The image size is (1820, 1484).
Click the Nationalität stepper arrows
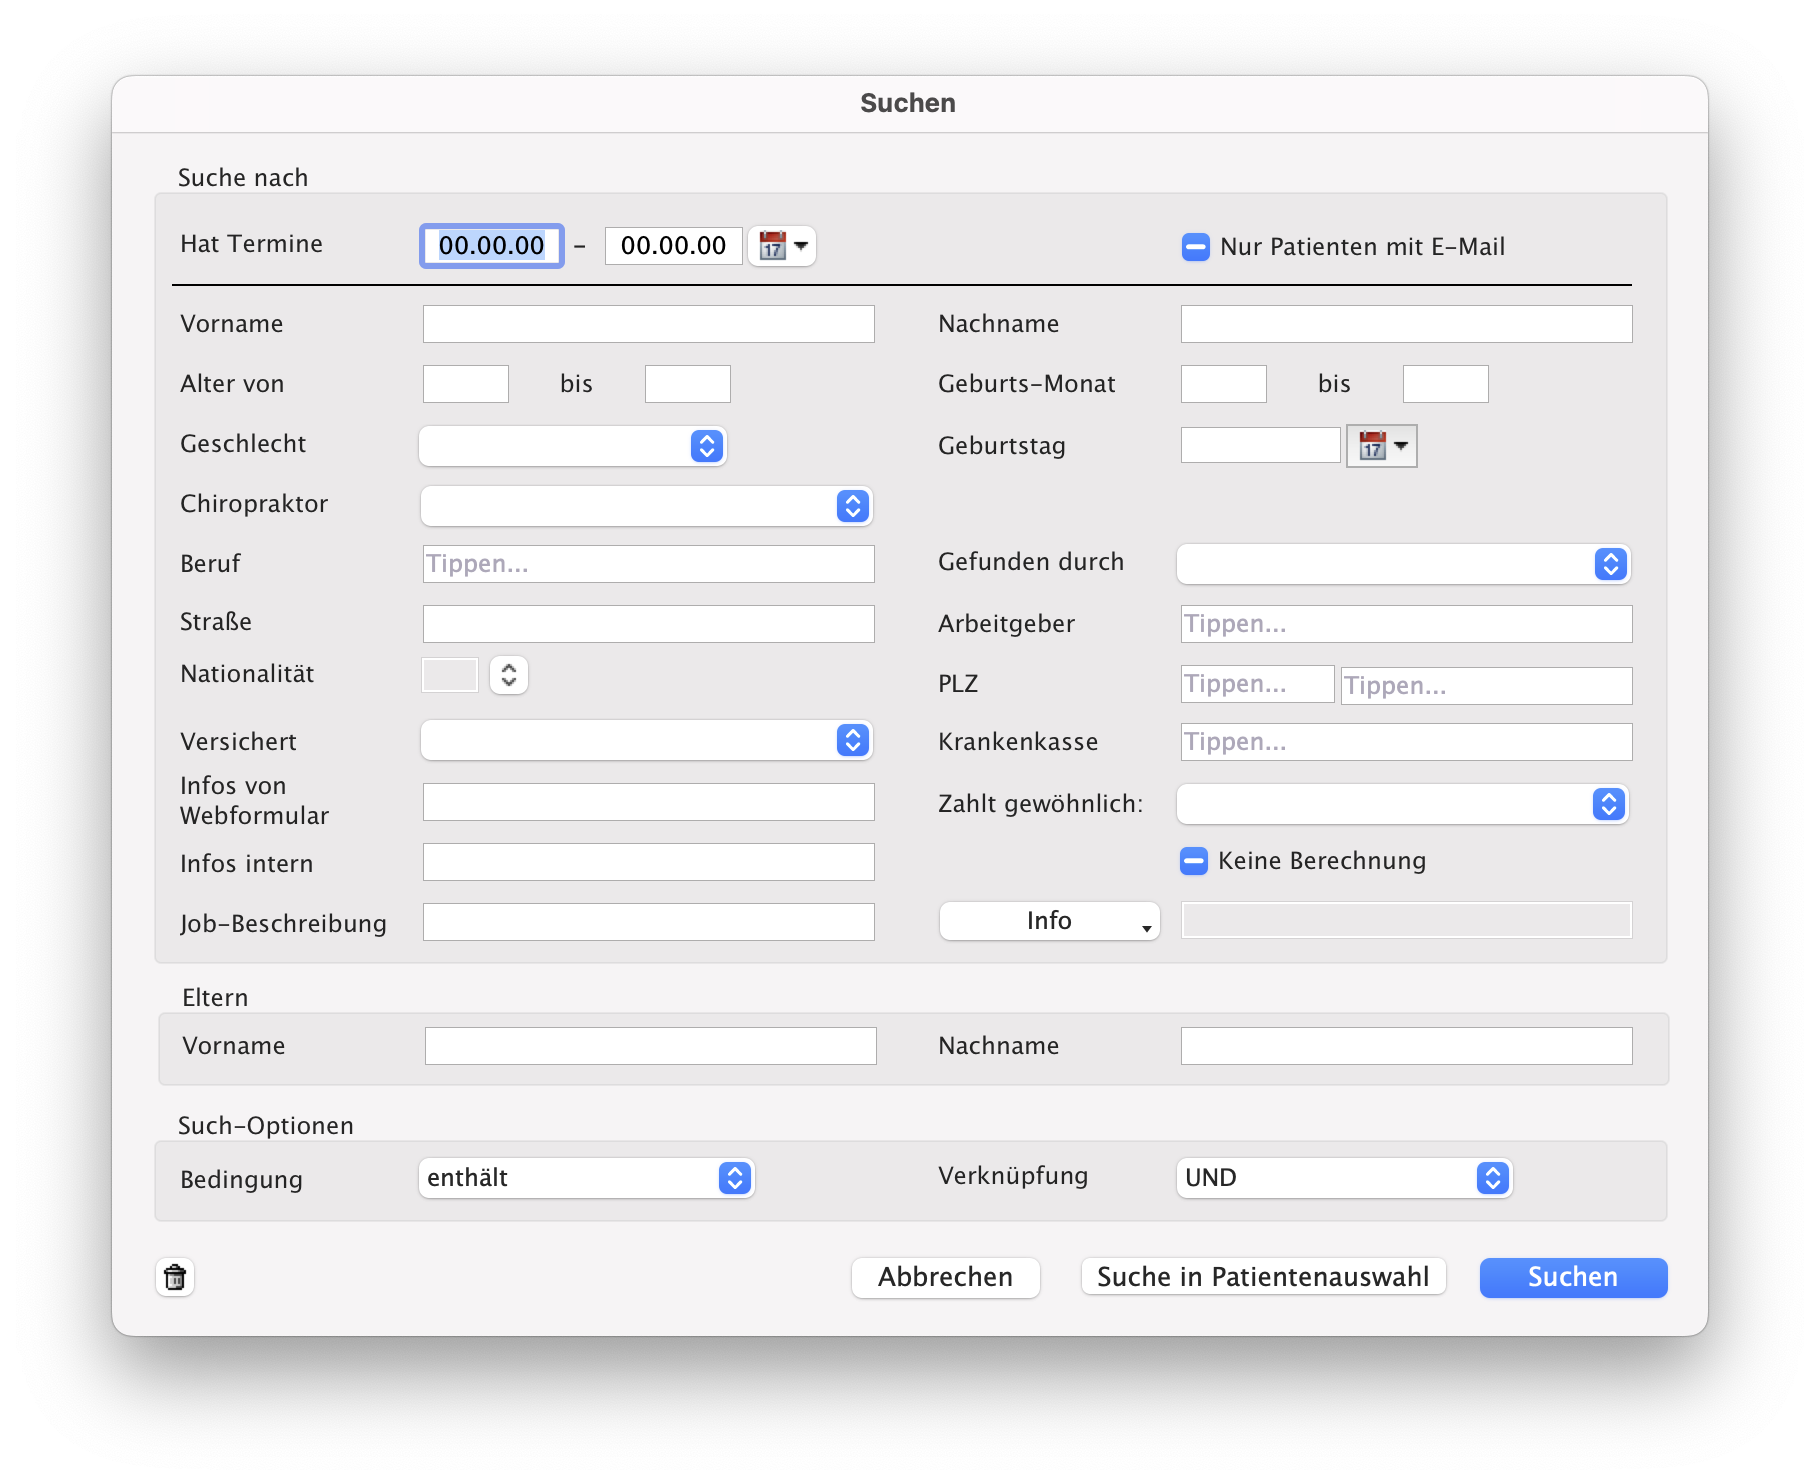pos(509,675)
